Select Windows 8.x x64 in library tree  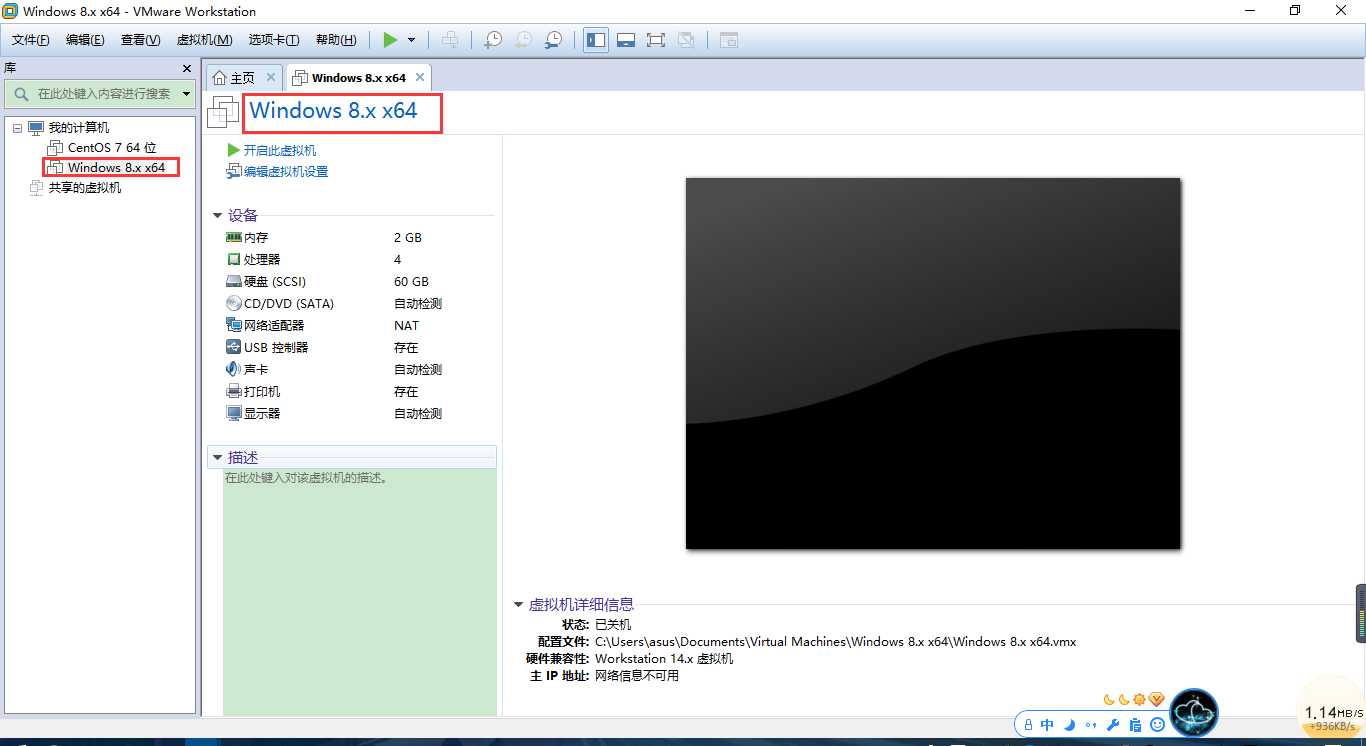click(x=116, y=168)
